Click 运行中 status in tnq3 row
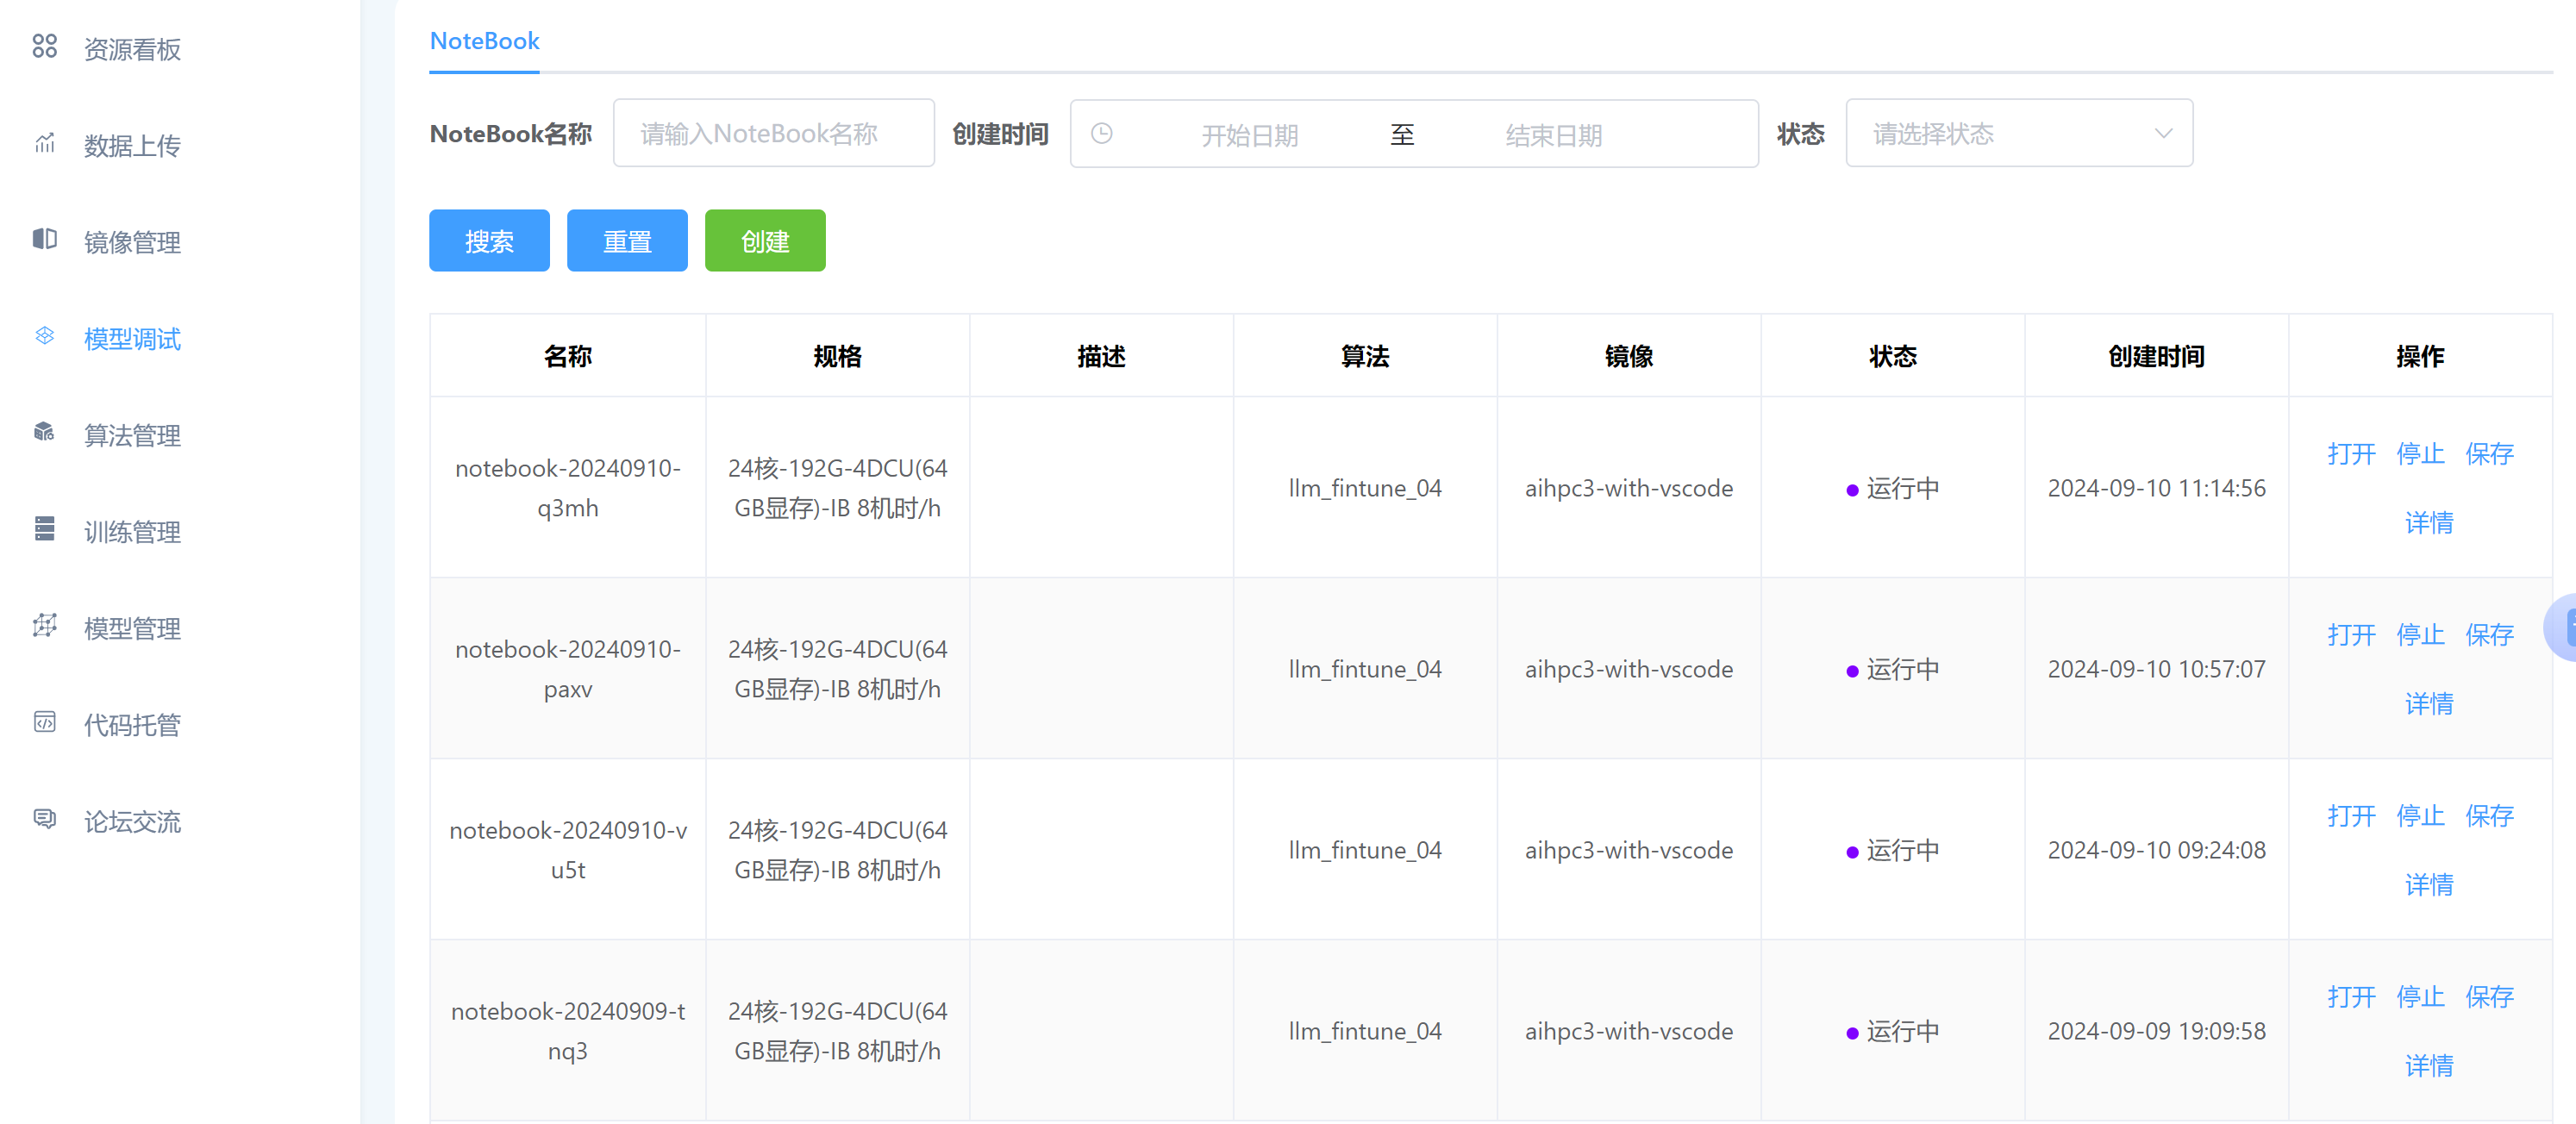The width and height of the screenshot is (2576, 1124). coord(1893,1031)
